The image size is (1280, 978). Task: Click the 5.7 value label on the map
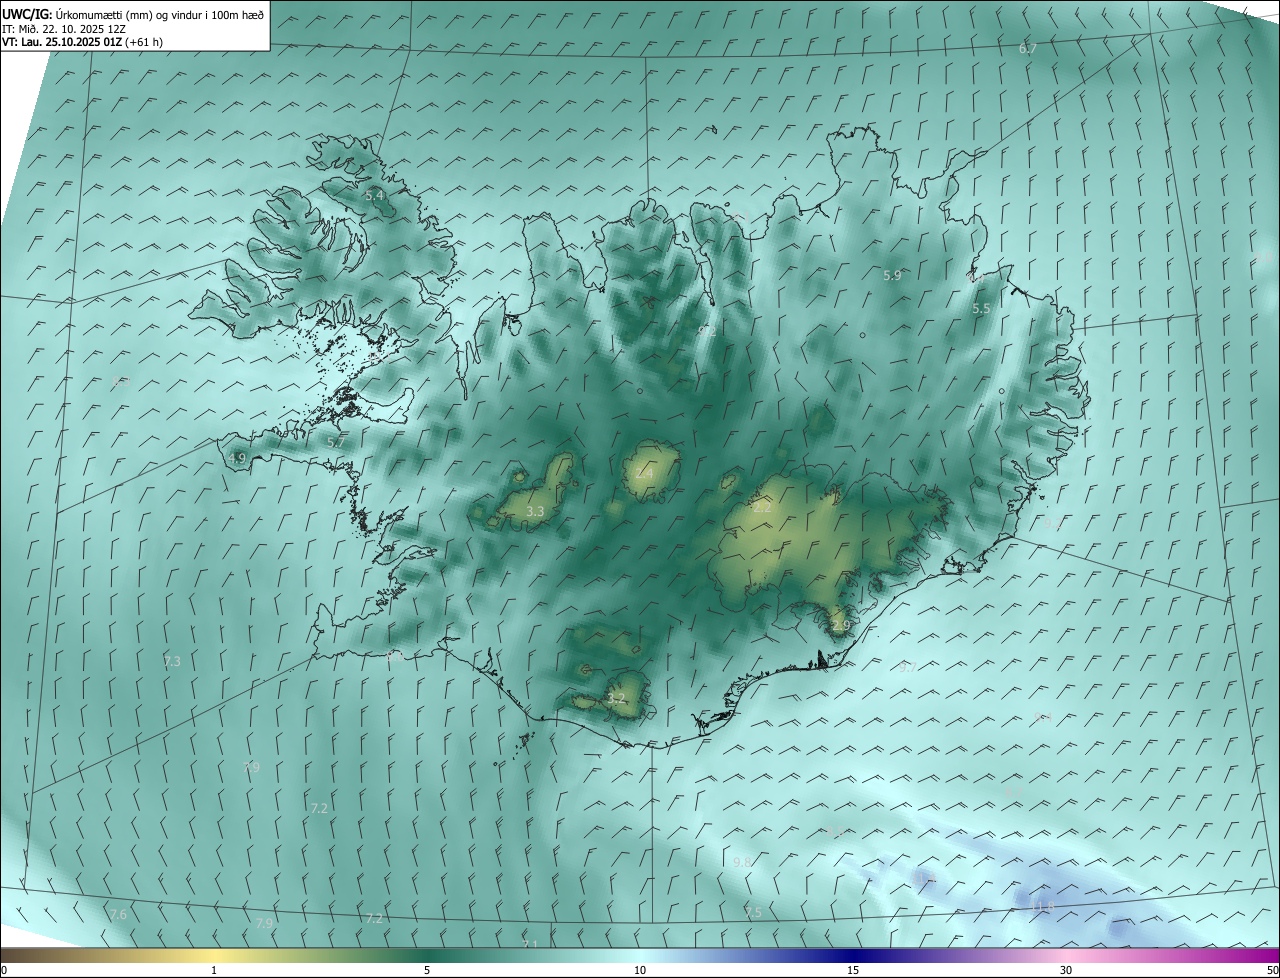coord(336,441)
